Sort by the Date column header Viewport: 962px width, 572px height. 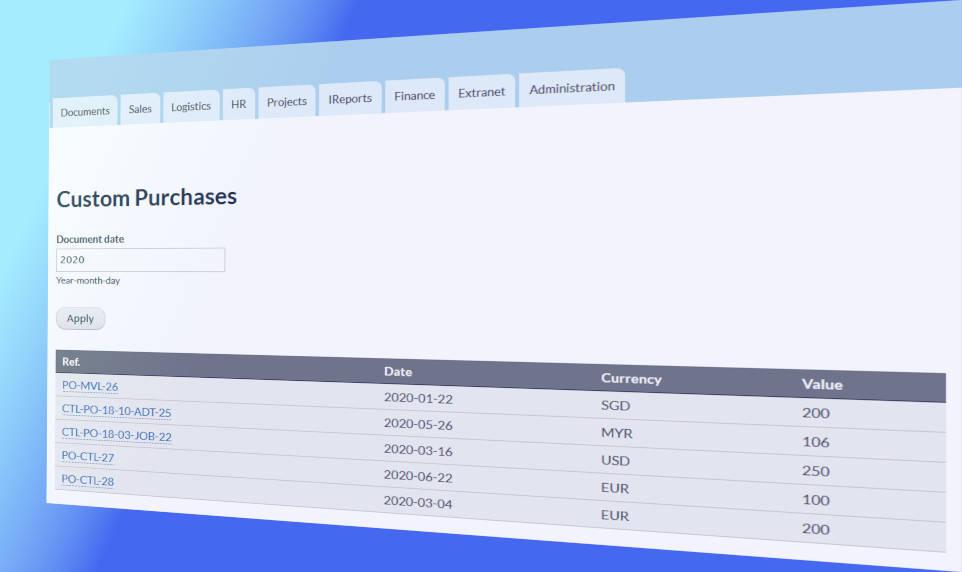[x=398, y=371]
